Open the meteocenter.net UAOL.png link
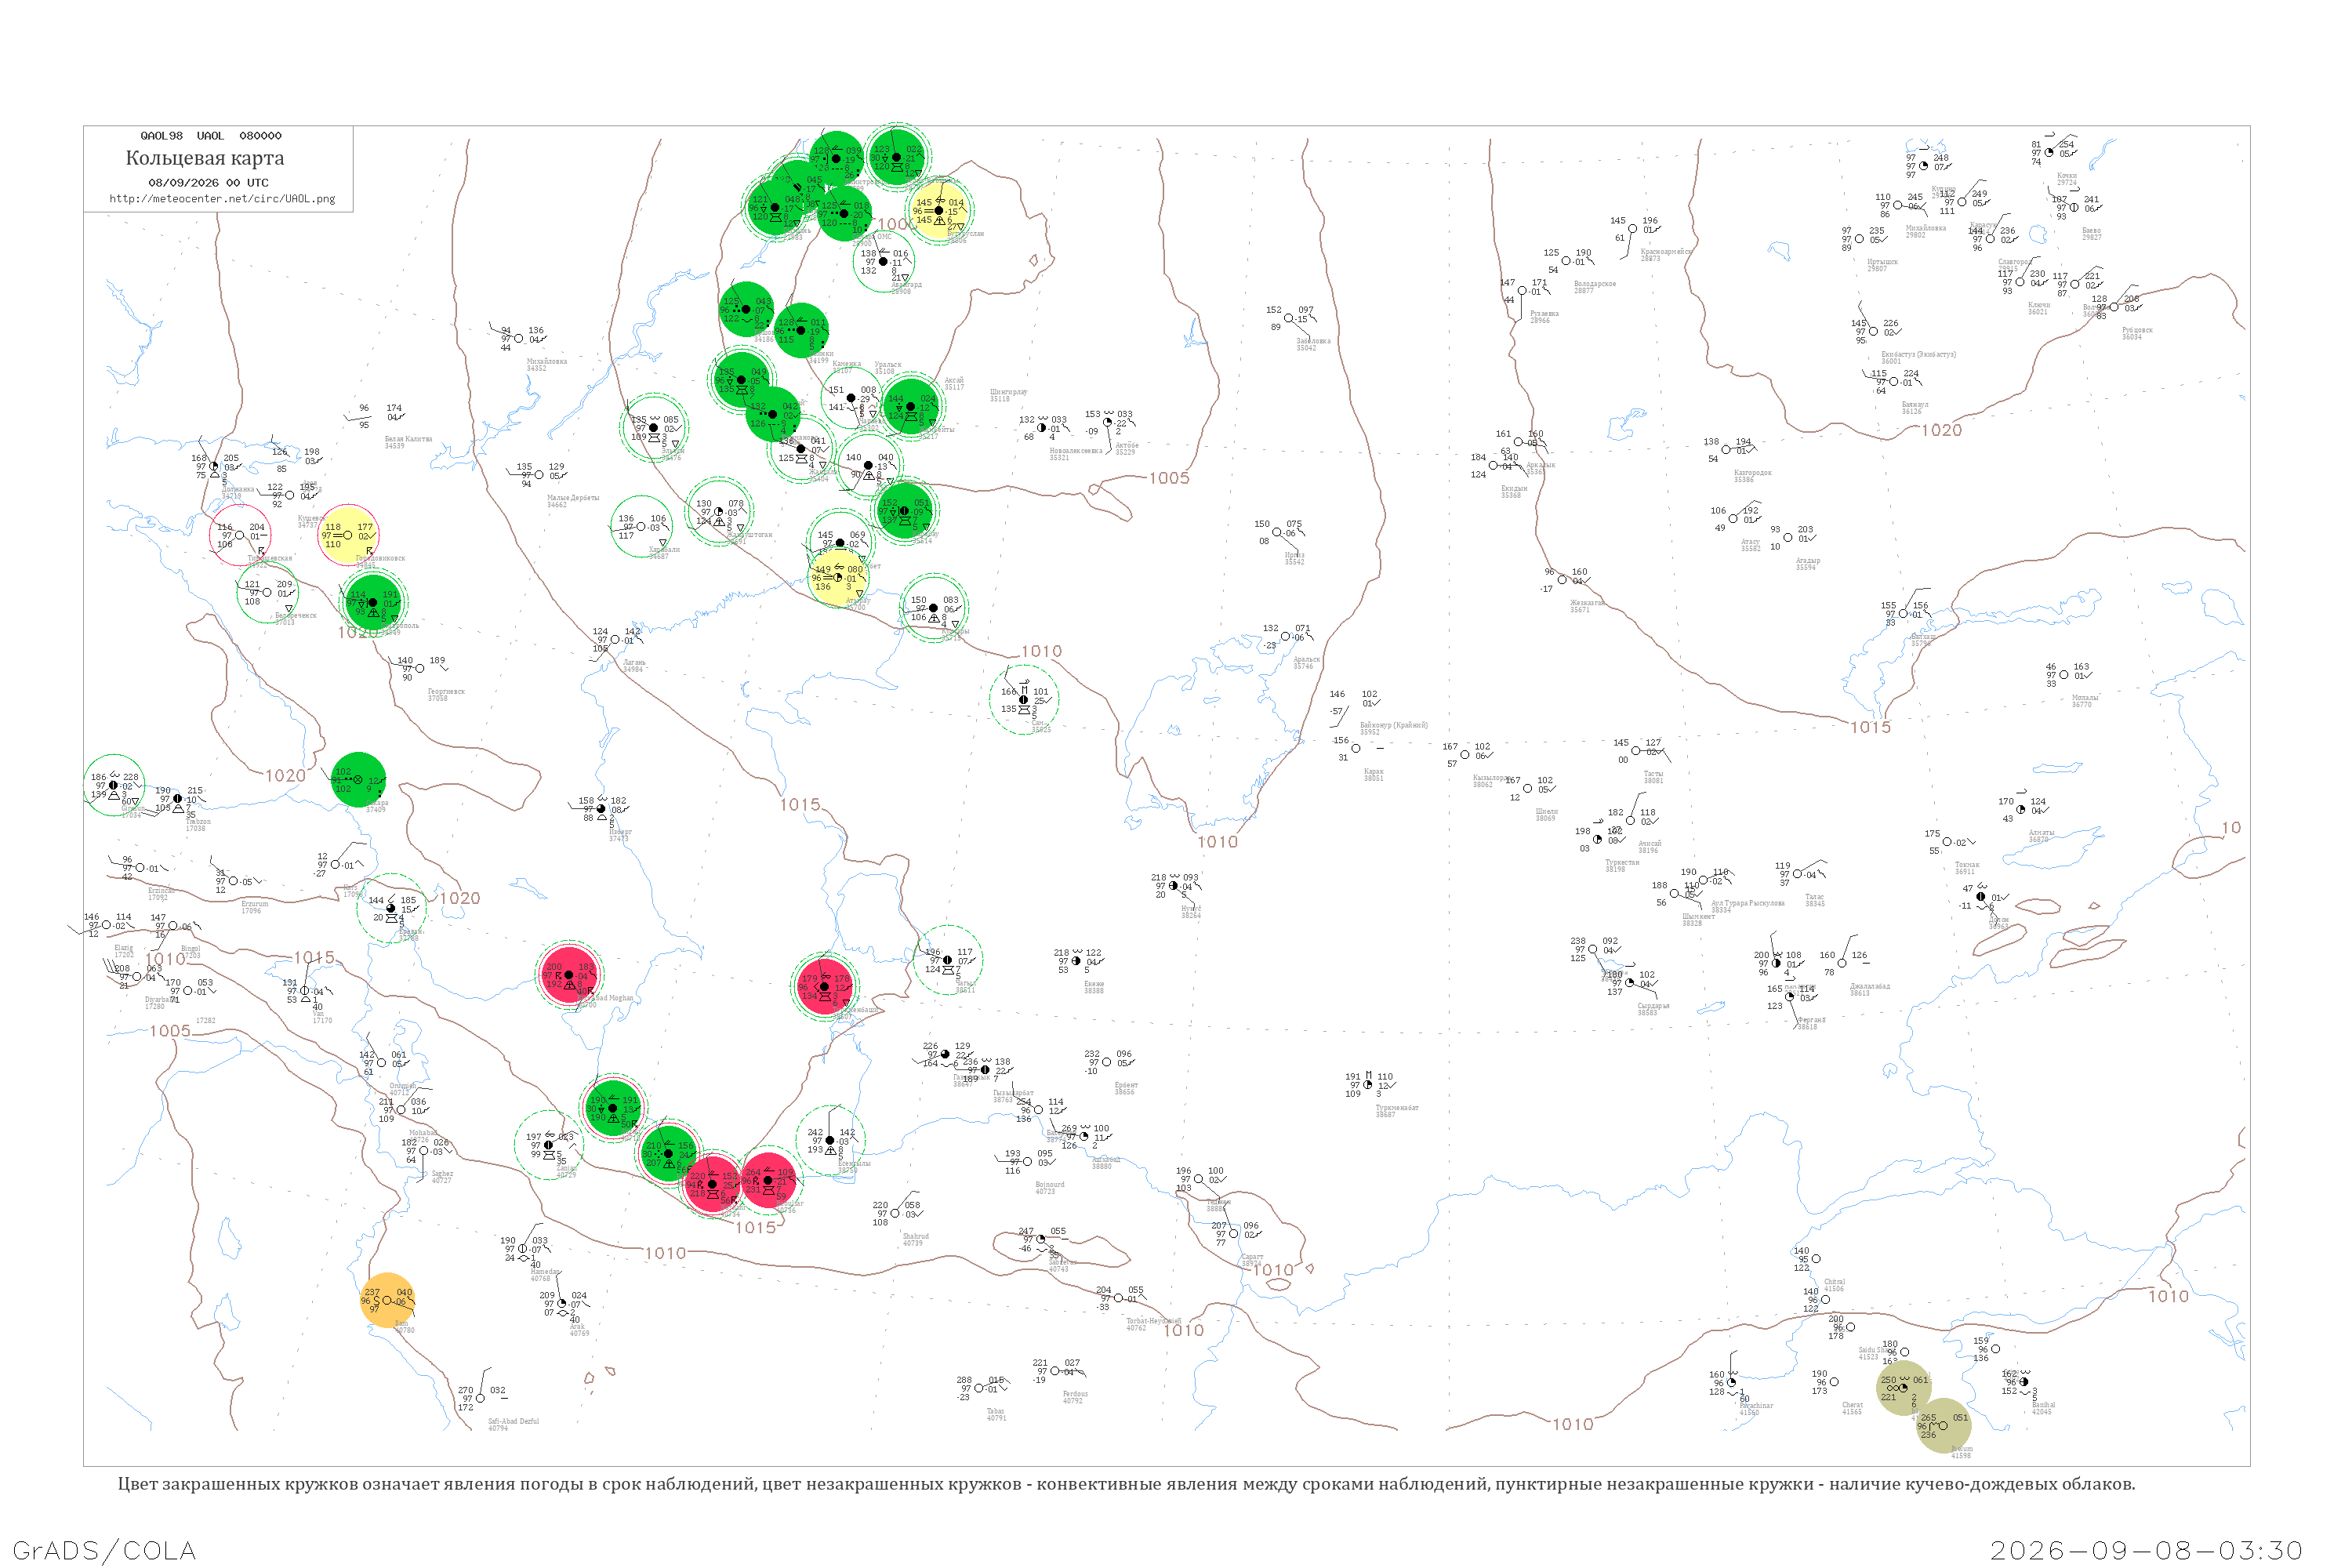Image resolution: width=2352 pixels, height=1568 pixels. 222,199
